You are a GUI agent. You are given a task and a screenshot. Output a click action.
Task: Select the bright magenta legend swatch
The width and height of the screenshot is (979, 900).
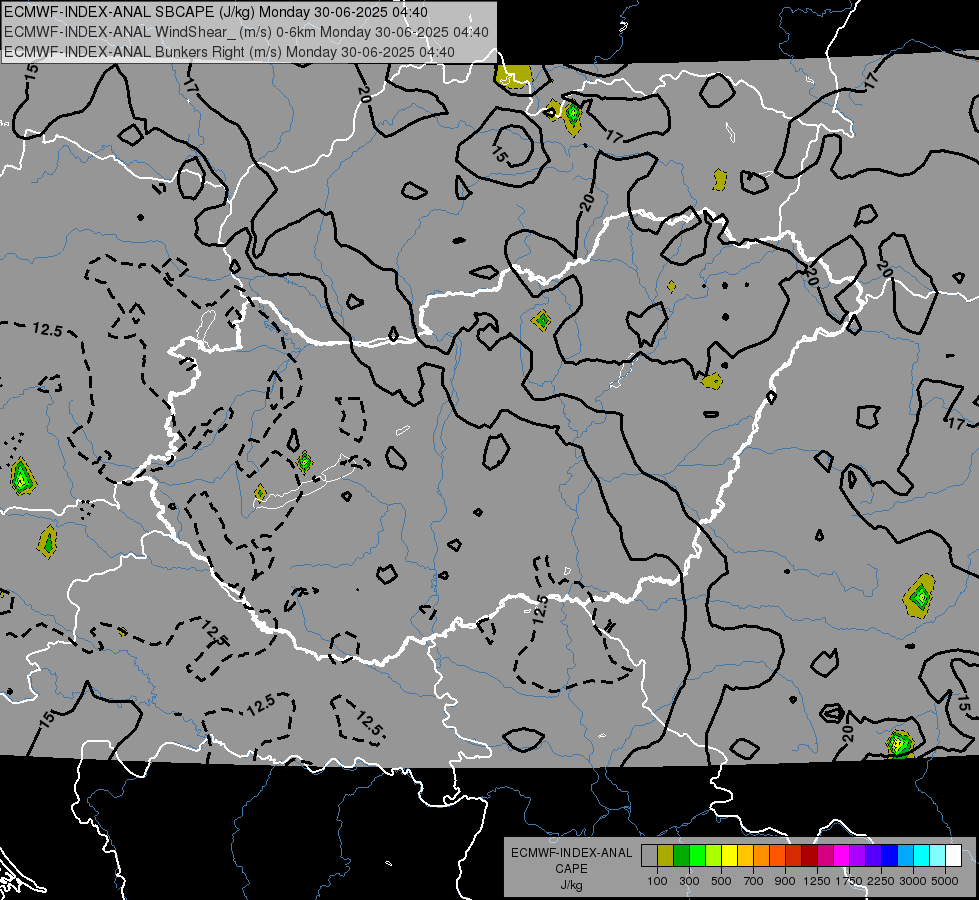tap(842, 855)
